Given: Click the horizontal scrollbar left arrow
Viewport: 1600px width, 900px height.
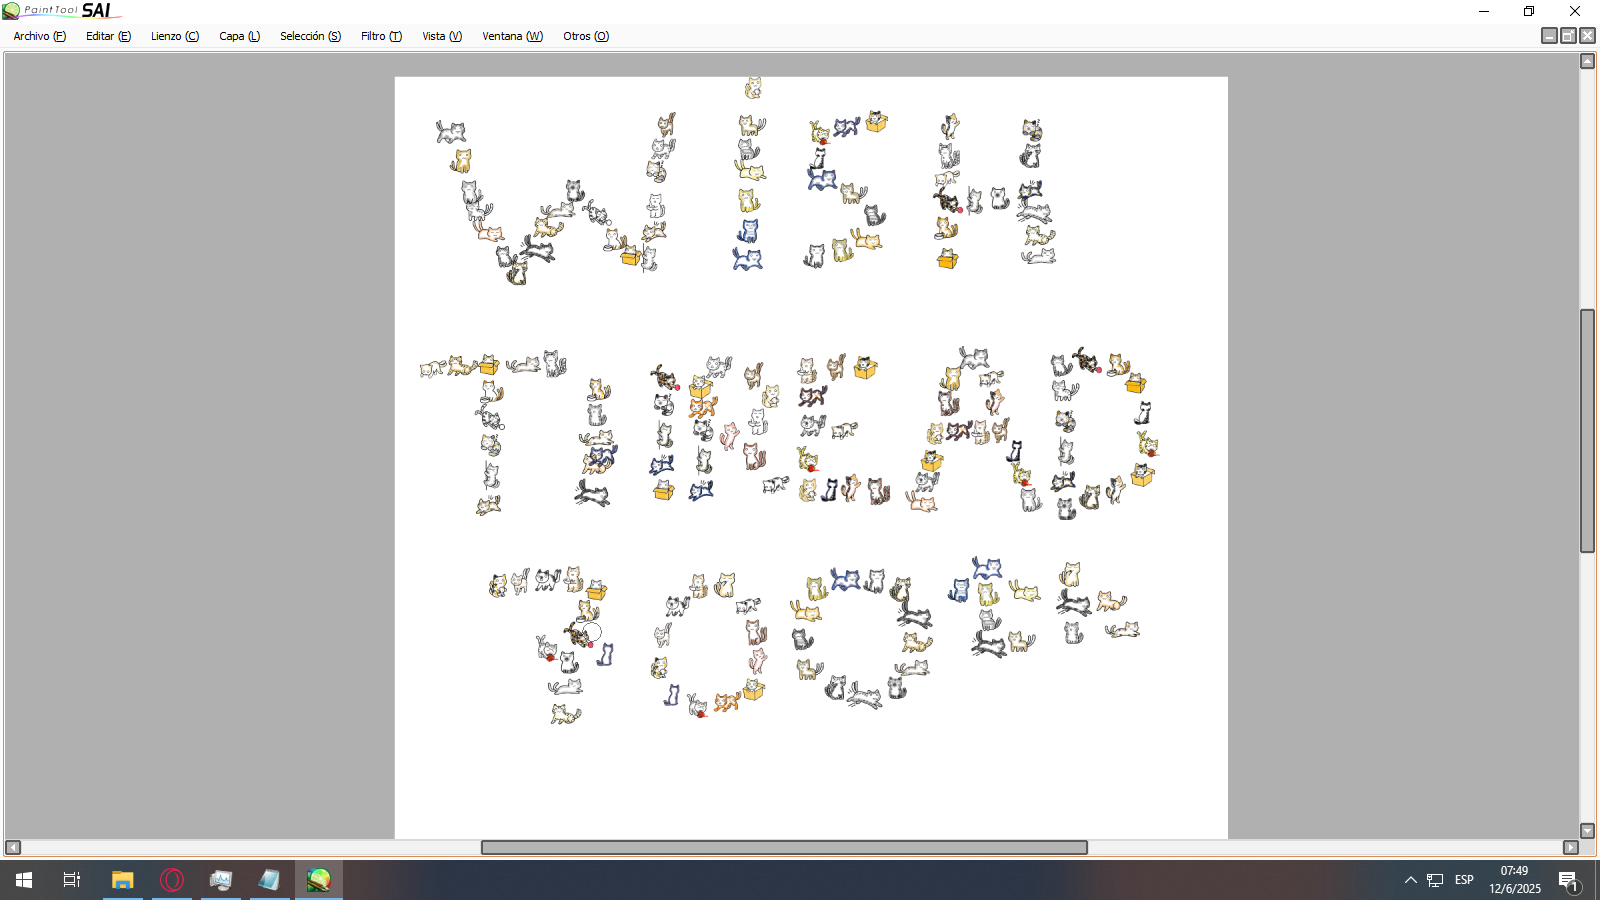Looking at the screenshot, I should point(13,847).
